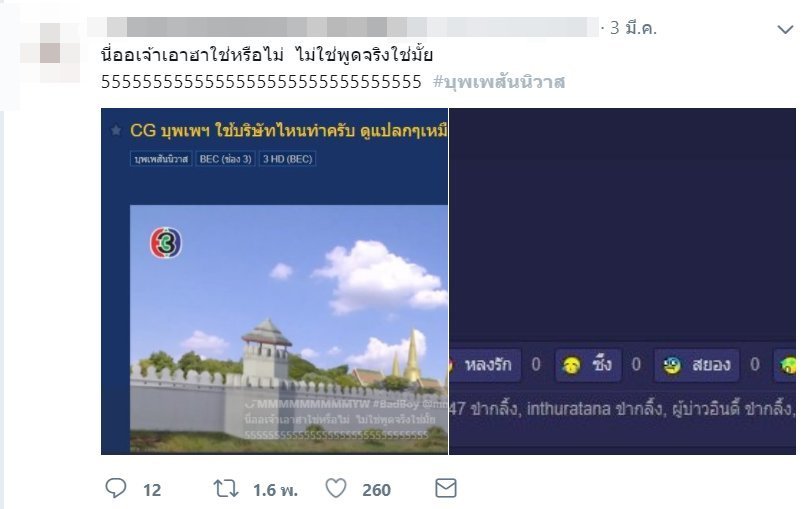Screen dimensions: 807x509
Task: Click the สยอง emoji reaction face
Action: click(672, 365)
